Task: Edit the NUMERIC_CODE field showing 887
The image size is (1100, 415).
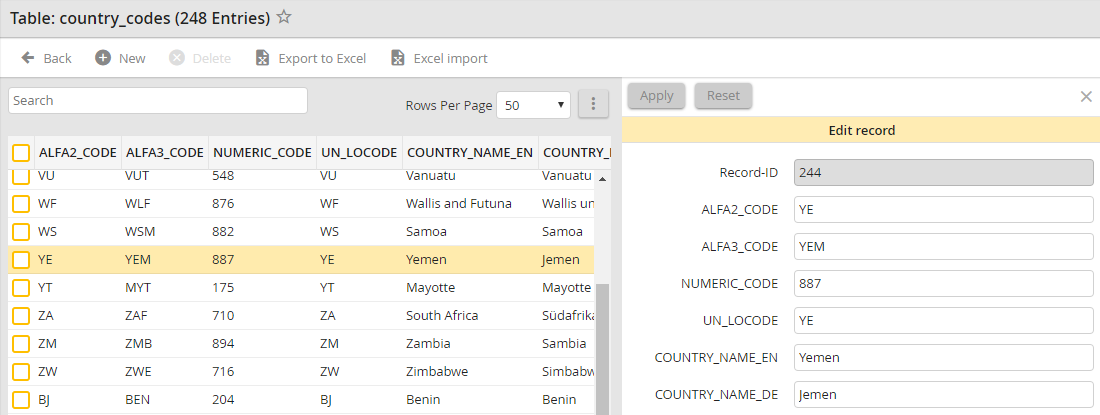Action: click(944, 283)
